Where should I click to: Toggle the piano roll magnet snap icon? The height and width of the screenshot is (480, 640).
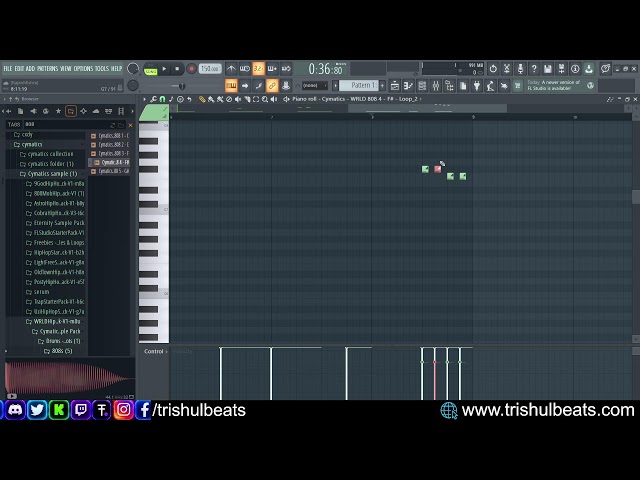(x=162, y=99)
